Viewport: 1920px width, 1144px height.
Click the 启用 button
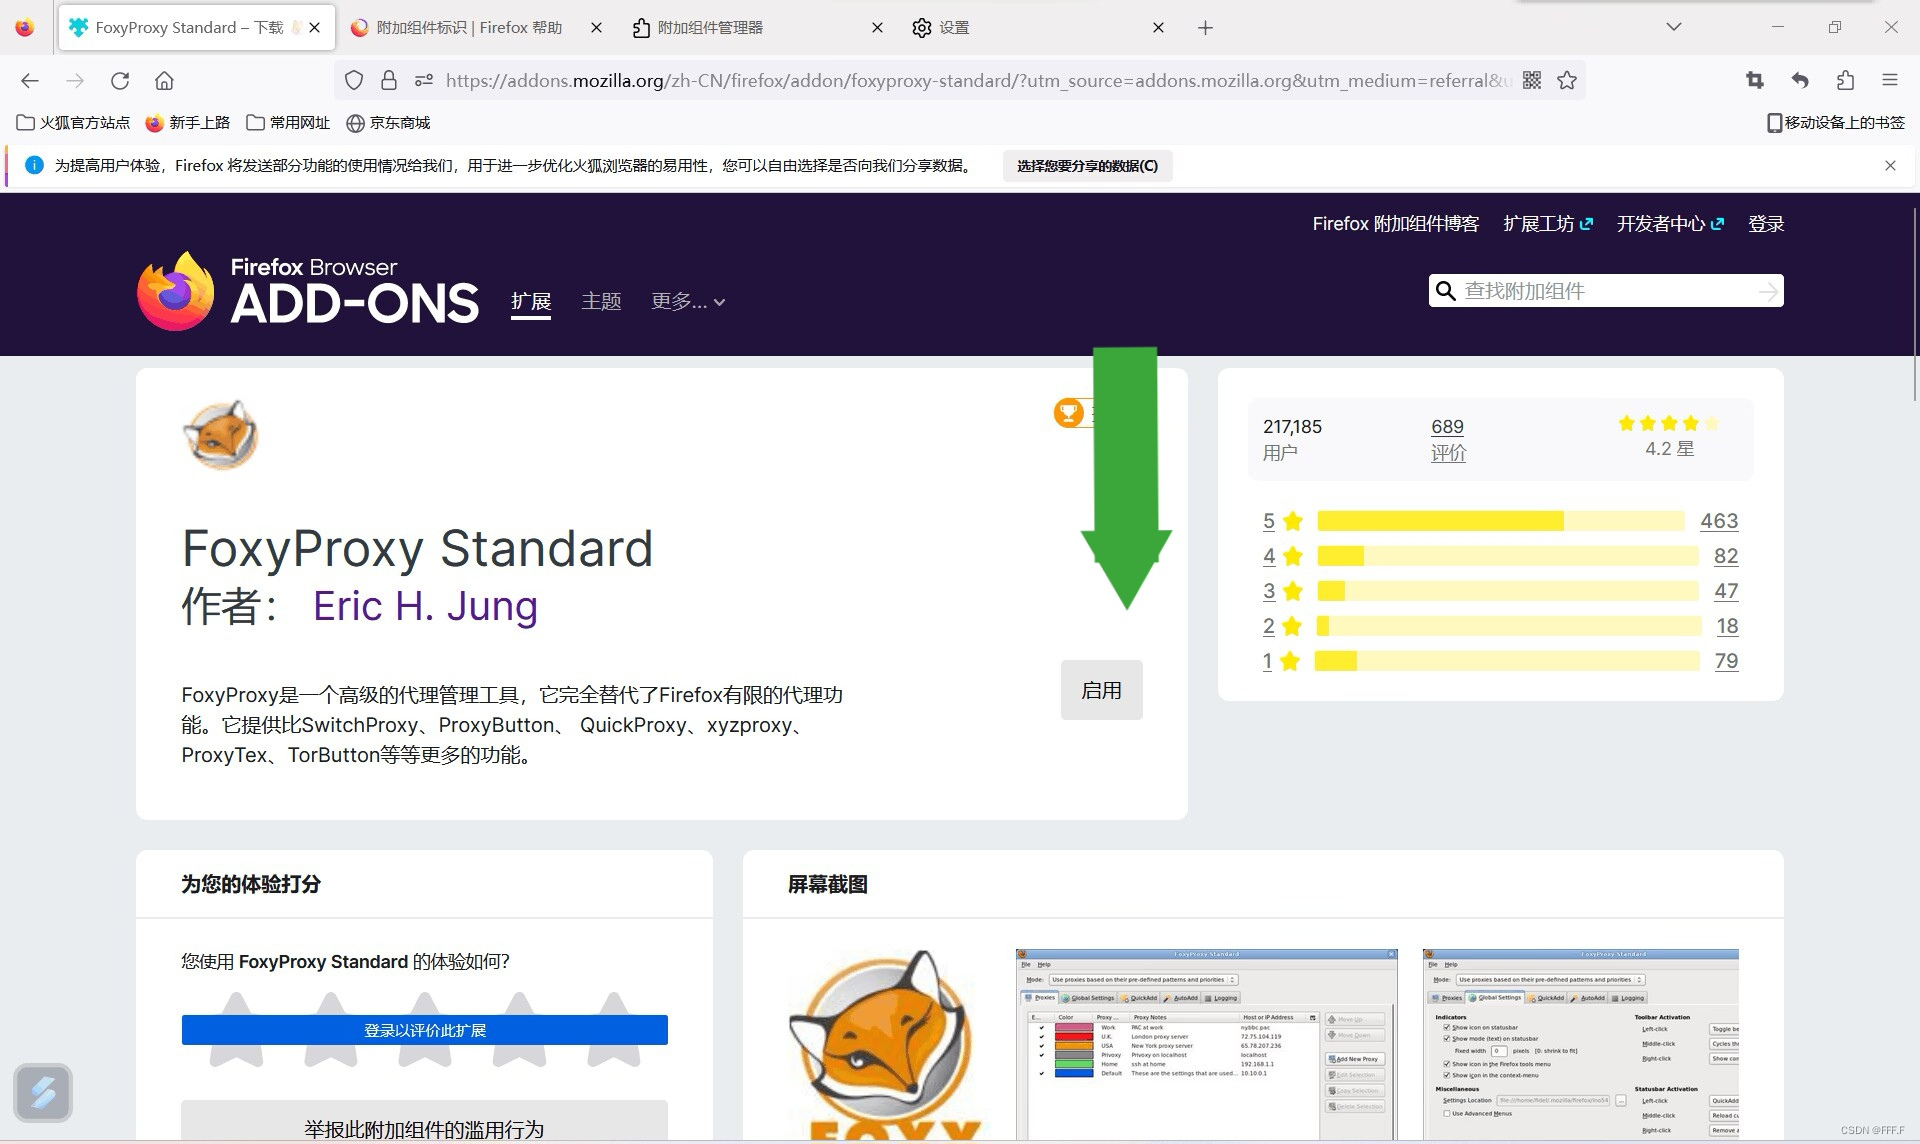[x=1101, y=690]
